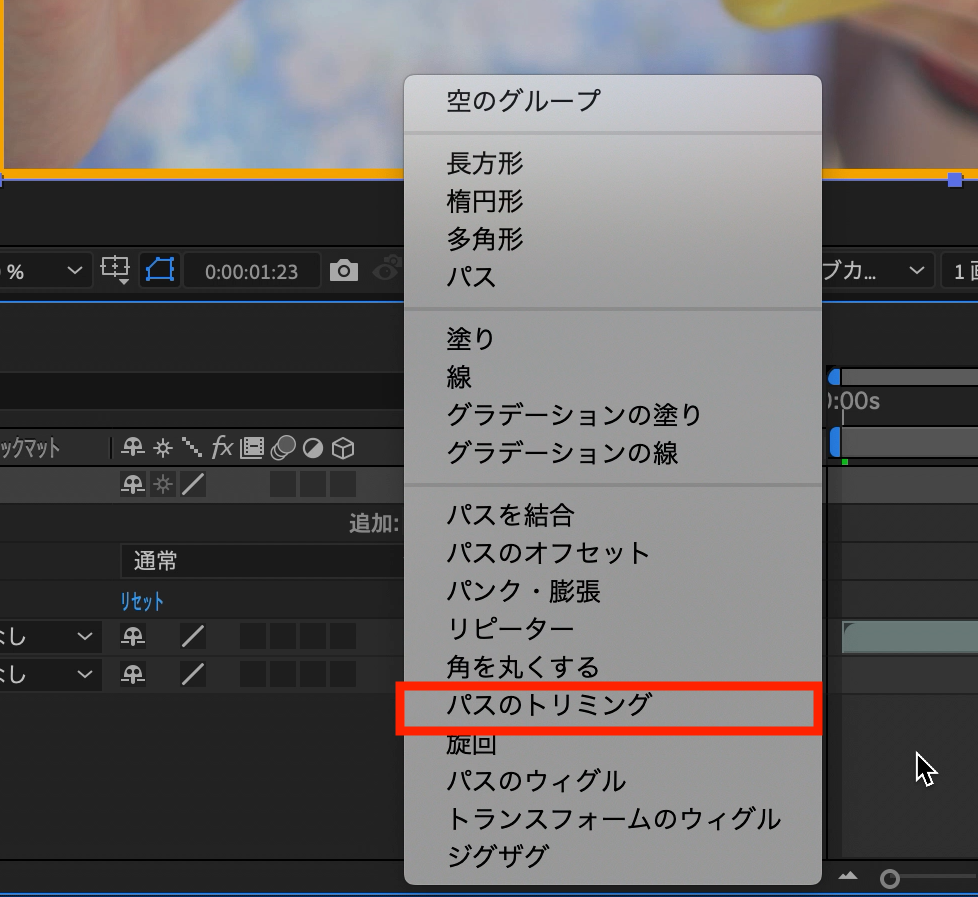This screenshot has width=978, height=897.
Task: Click the Quality column header icon
Action: (x=192, y=447)
